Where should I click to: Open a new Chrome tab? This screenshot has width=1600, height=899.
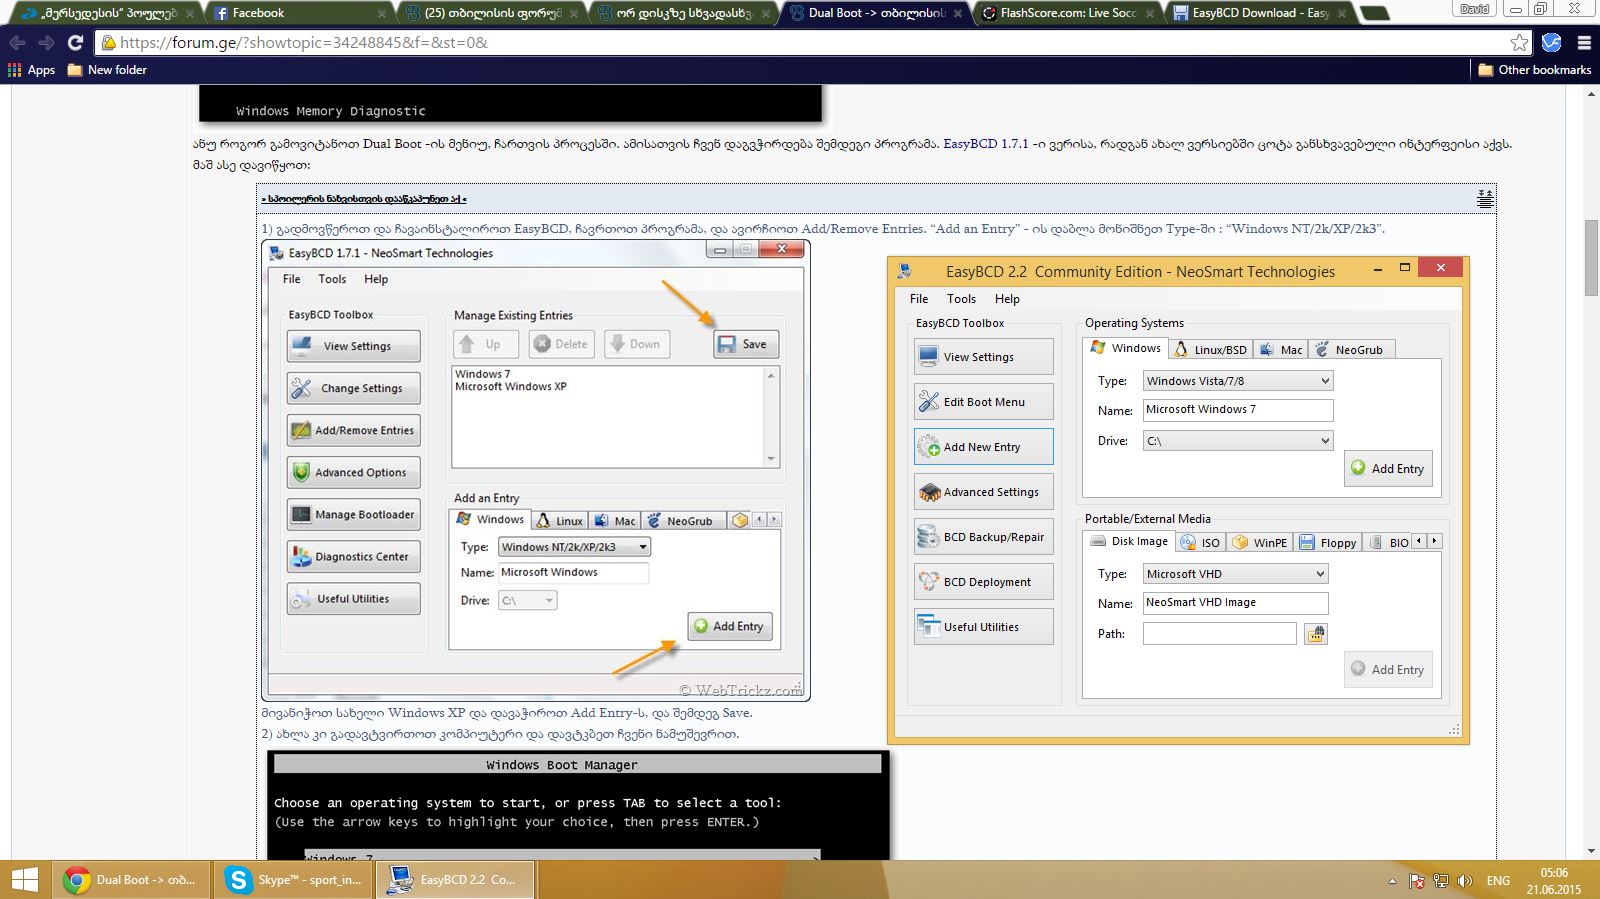(x=1375, y=13)
